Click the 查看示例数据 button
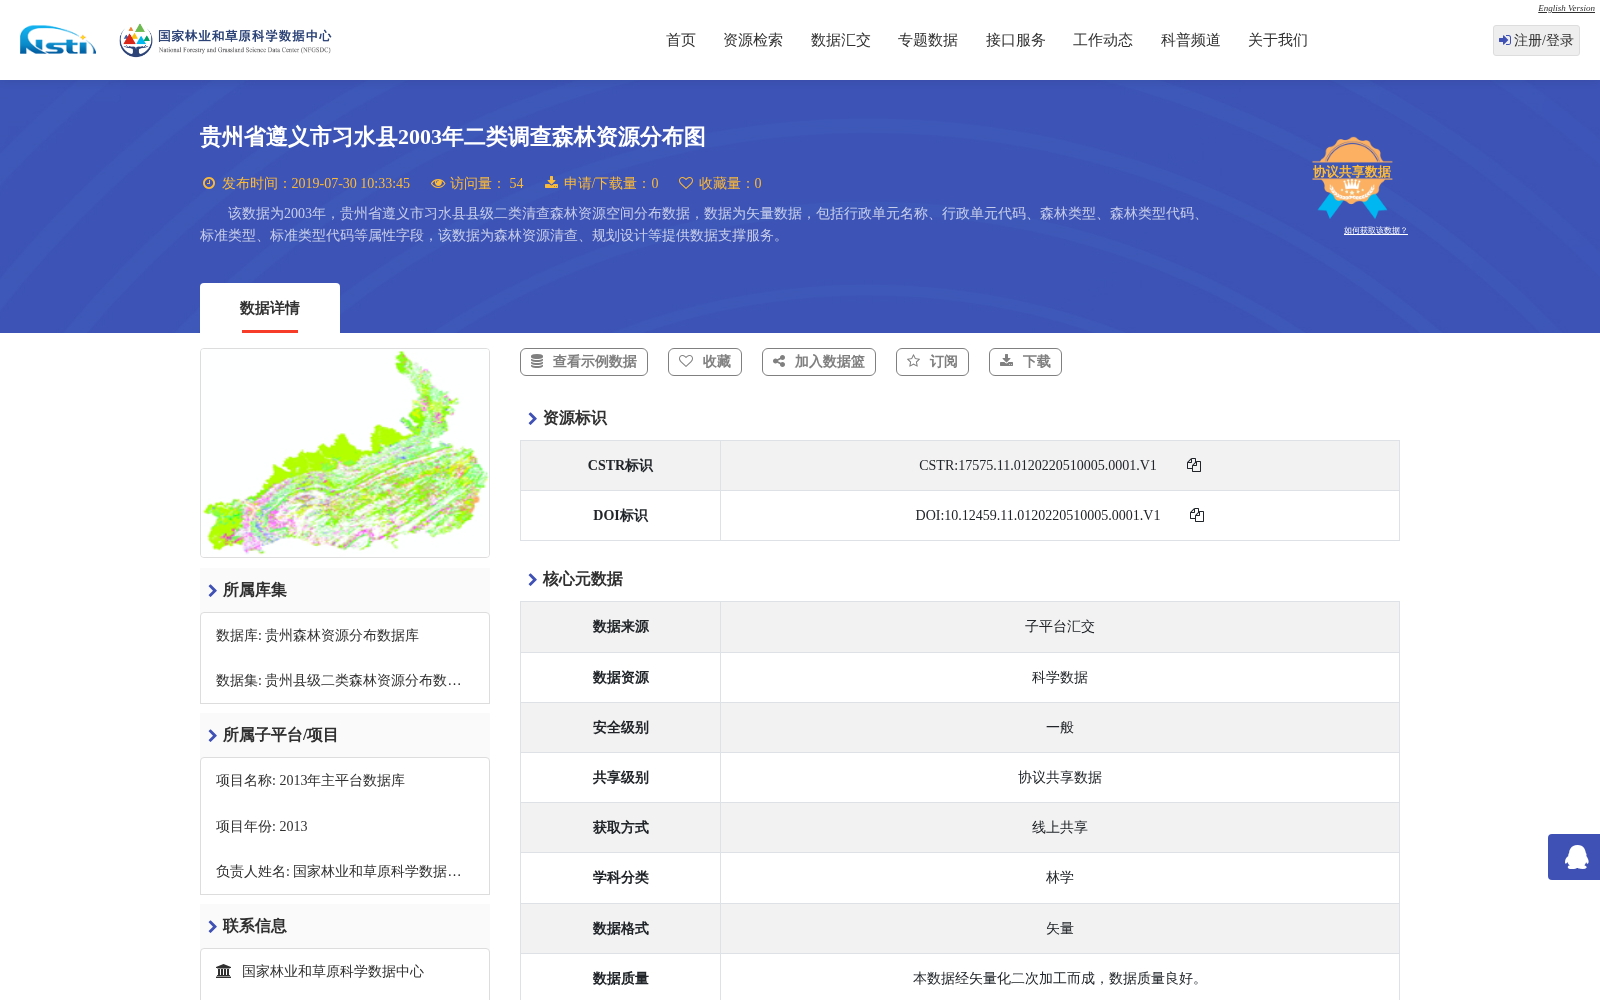Viewport: 1600px width, 1000px height. coord(584,362)
